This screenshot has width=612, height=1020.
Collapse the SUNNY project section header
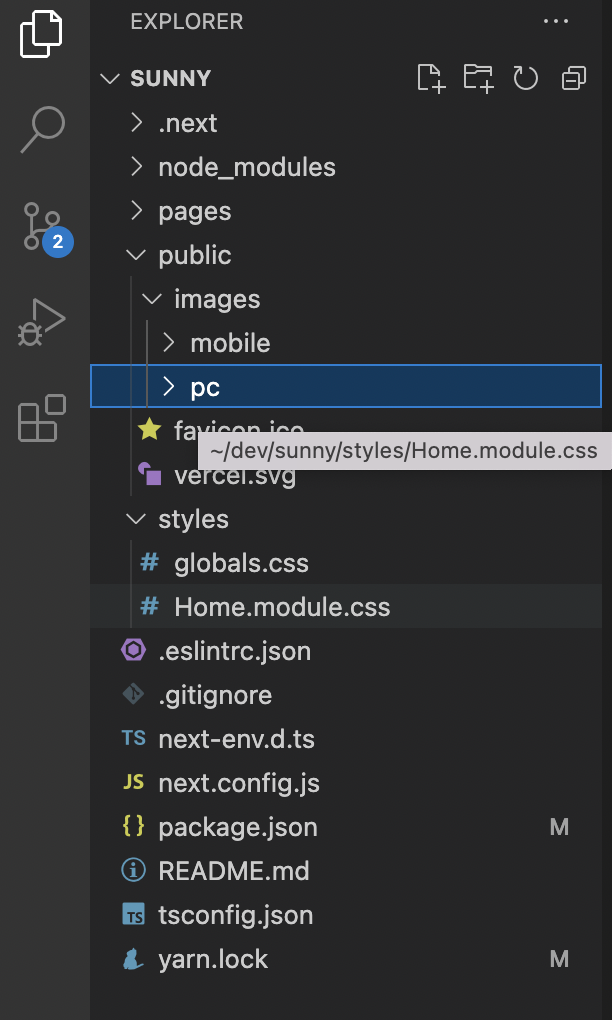pyautogui.click(x=170, y=79)
